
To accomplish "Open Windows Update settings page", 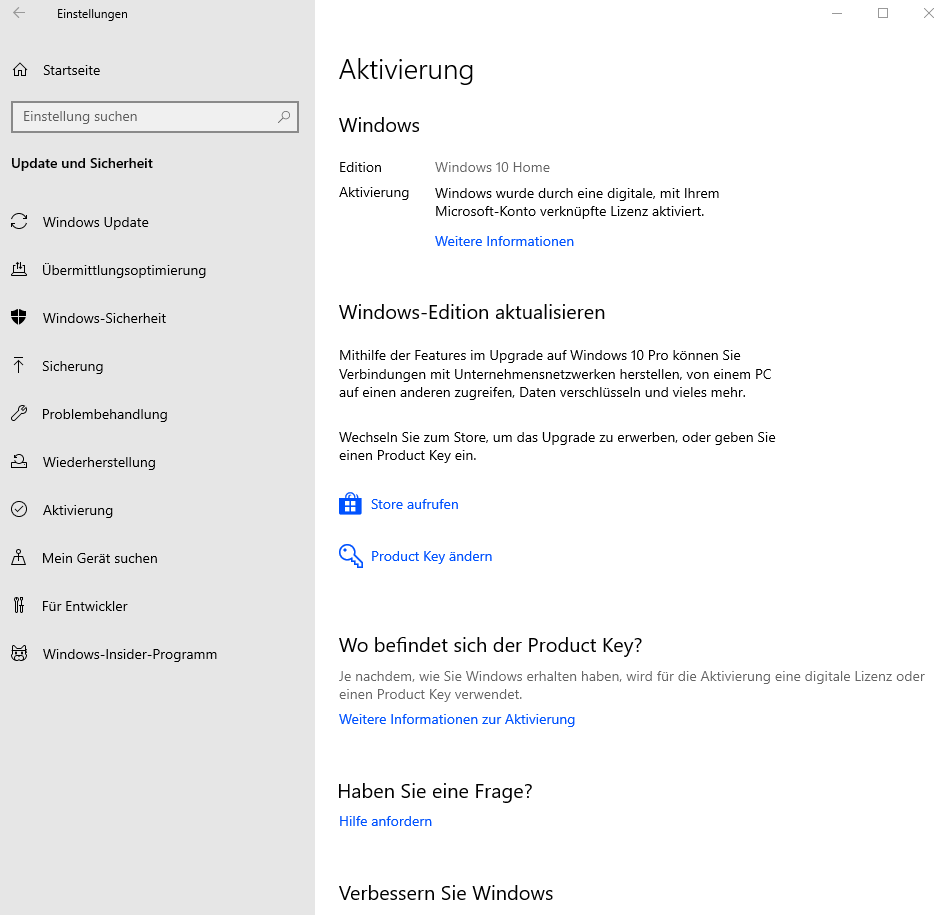I will click(157, 222).
